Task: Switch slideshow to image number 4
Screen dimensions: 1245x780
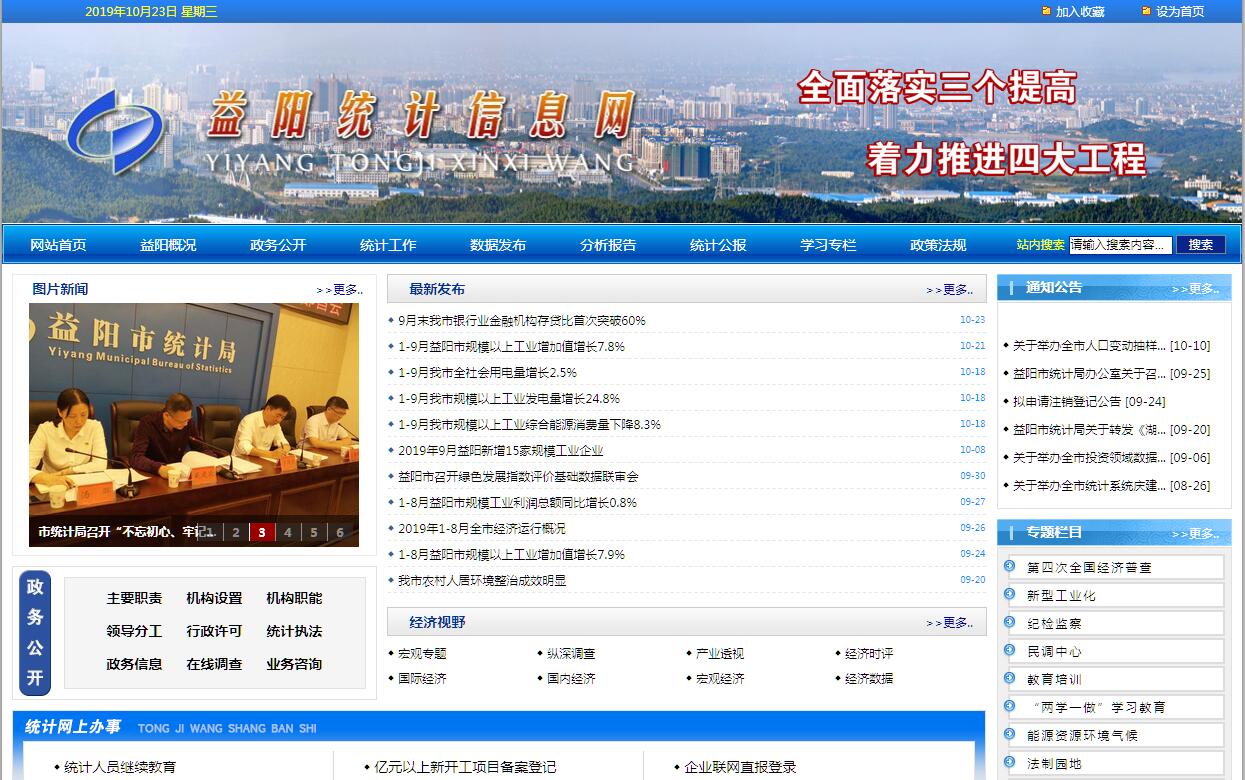Action: (288, 532)
